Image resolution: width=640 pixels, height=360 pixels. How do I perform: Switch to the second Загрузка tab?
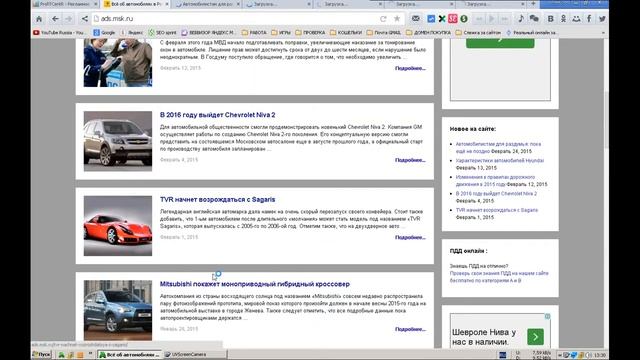click(349, 4)
